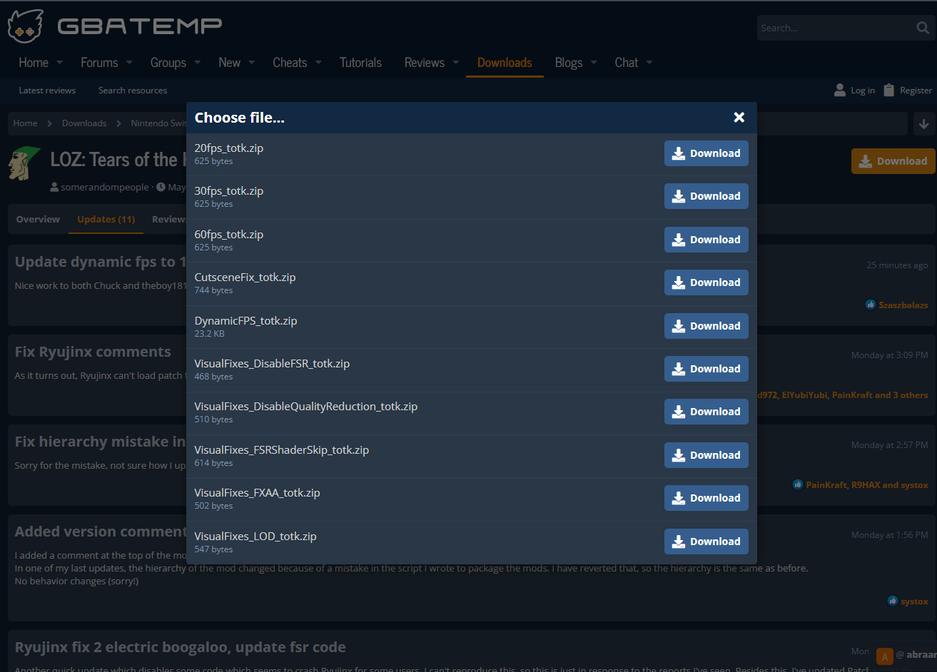The height and width of the screenshot is (672, 937).
Task: Click the orange Download button on page
Action: [893, 161]
